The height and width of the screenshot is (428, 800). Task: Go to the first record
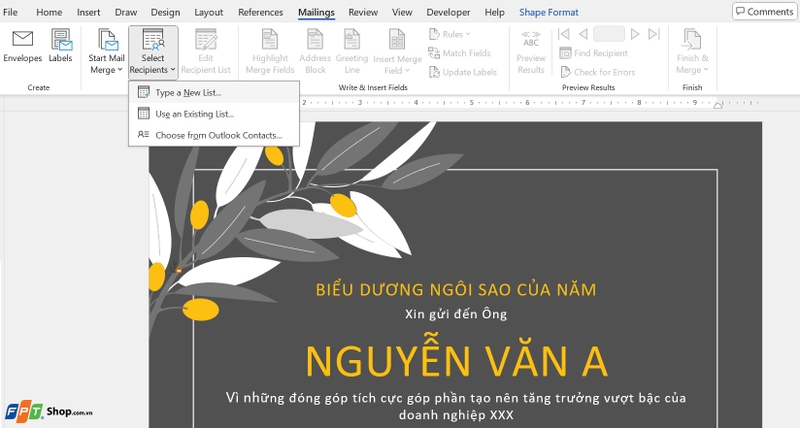tap(564, 34)
